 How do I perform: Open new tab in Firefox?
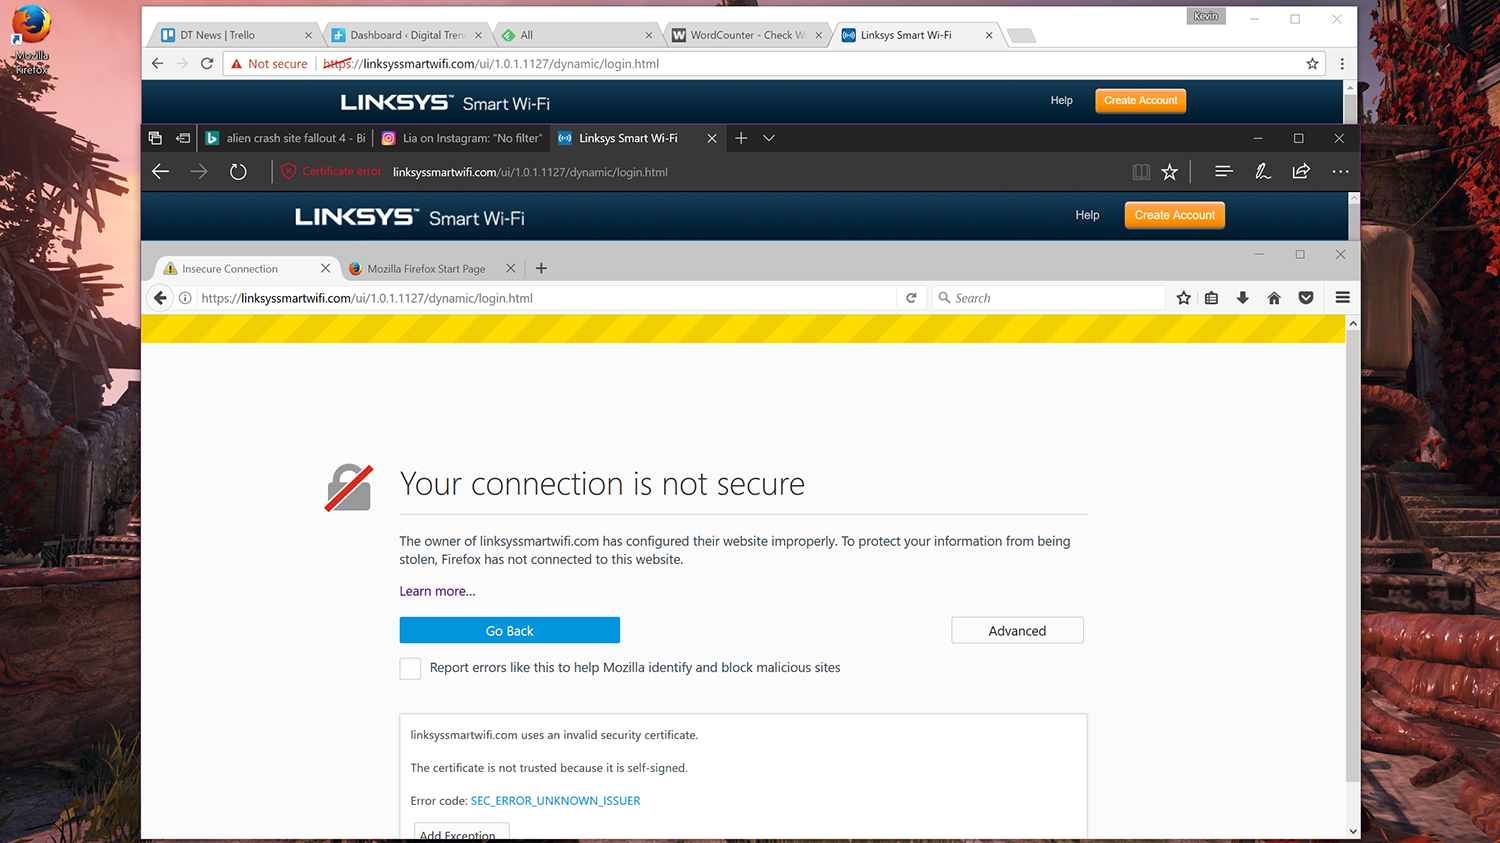point(541,268)
